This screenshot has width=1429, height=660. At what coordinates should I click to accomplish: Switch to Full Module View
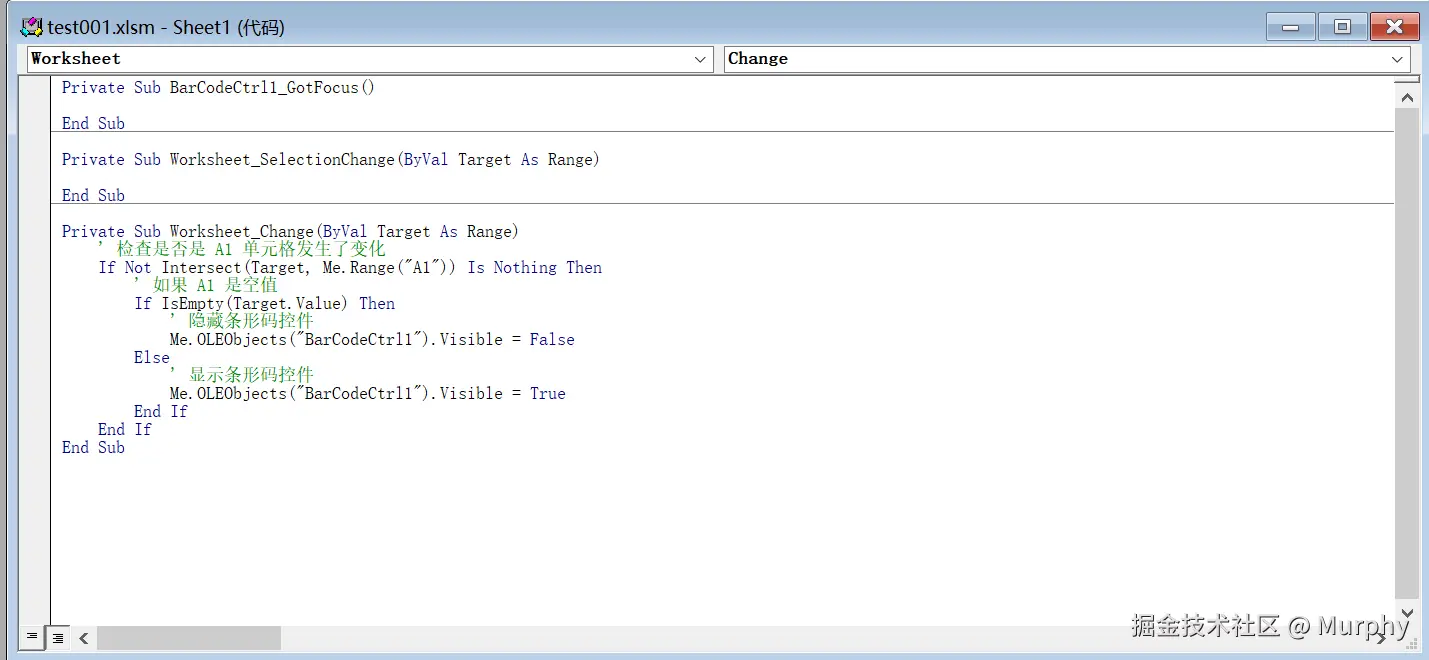click(59, 637)
